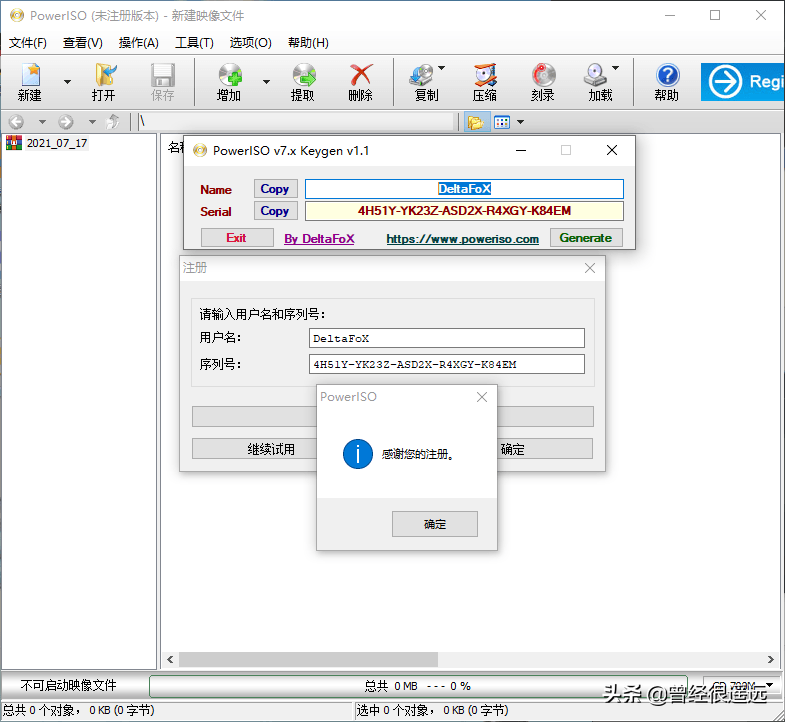Click the blue information icon
The image size is (785, 722).
pos(357,454)
